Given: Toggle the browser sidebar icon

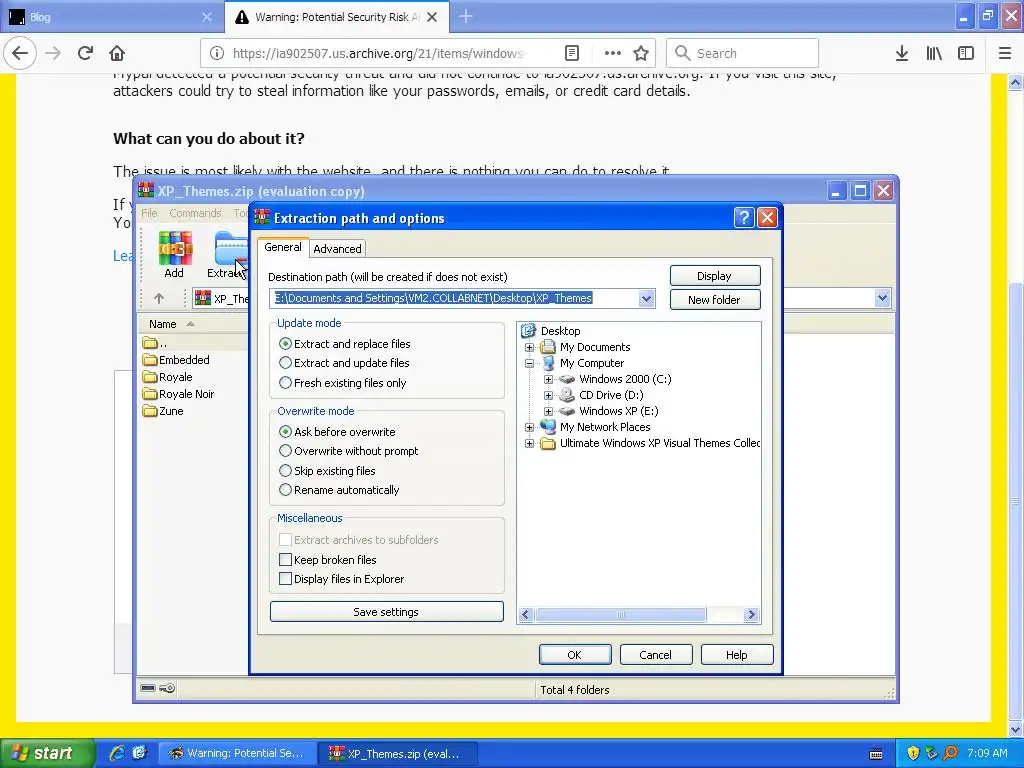Looking at the screenshot, I should (966, 54).
